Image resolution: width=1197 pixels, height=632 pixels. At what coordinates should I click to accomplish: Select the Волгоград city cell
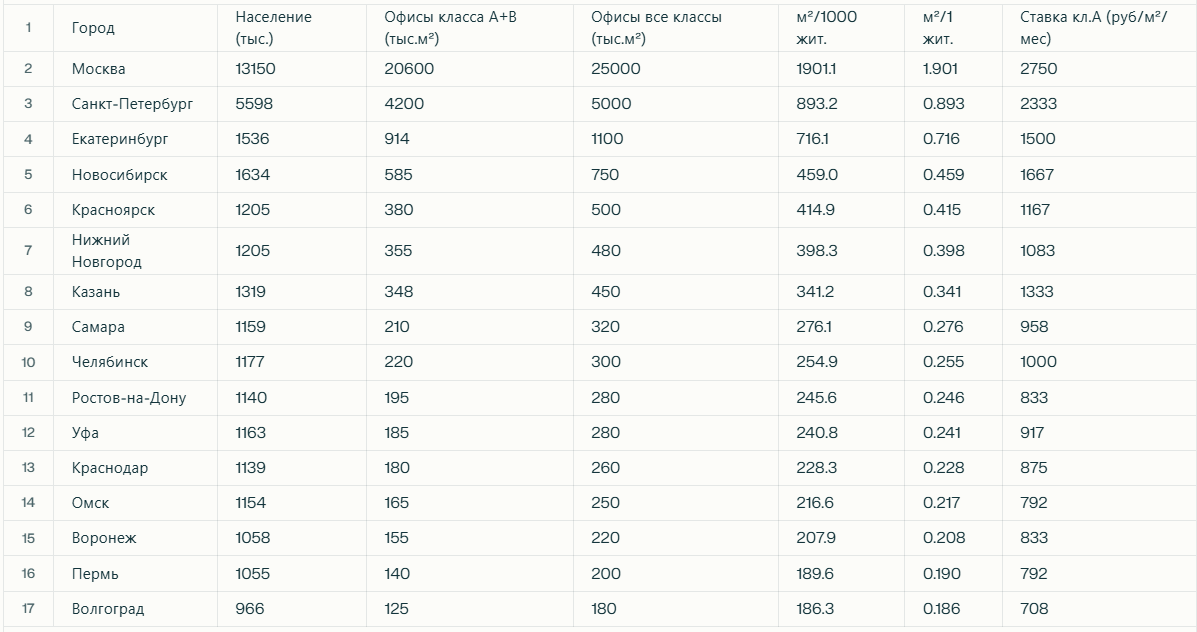pos(135,608)
